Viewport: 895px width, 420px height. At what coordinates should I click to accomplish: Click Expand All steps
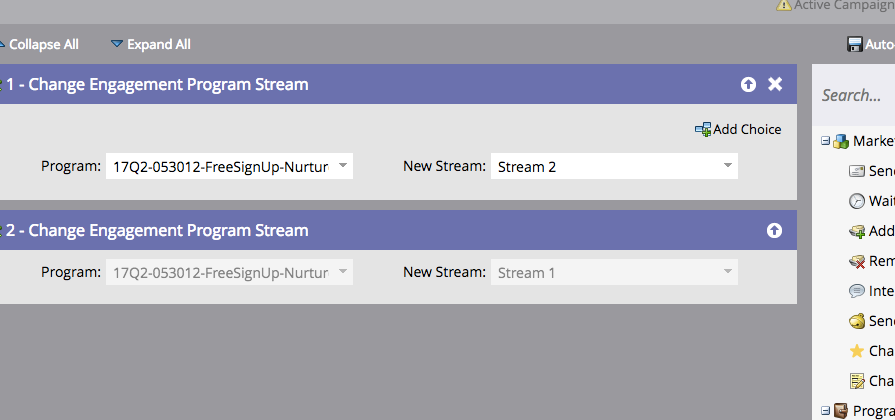click(x=151, y=45)
